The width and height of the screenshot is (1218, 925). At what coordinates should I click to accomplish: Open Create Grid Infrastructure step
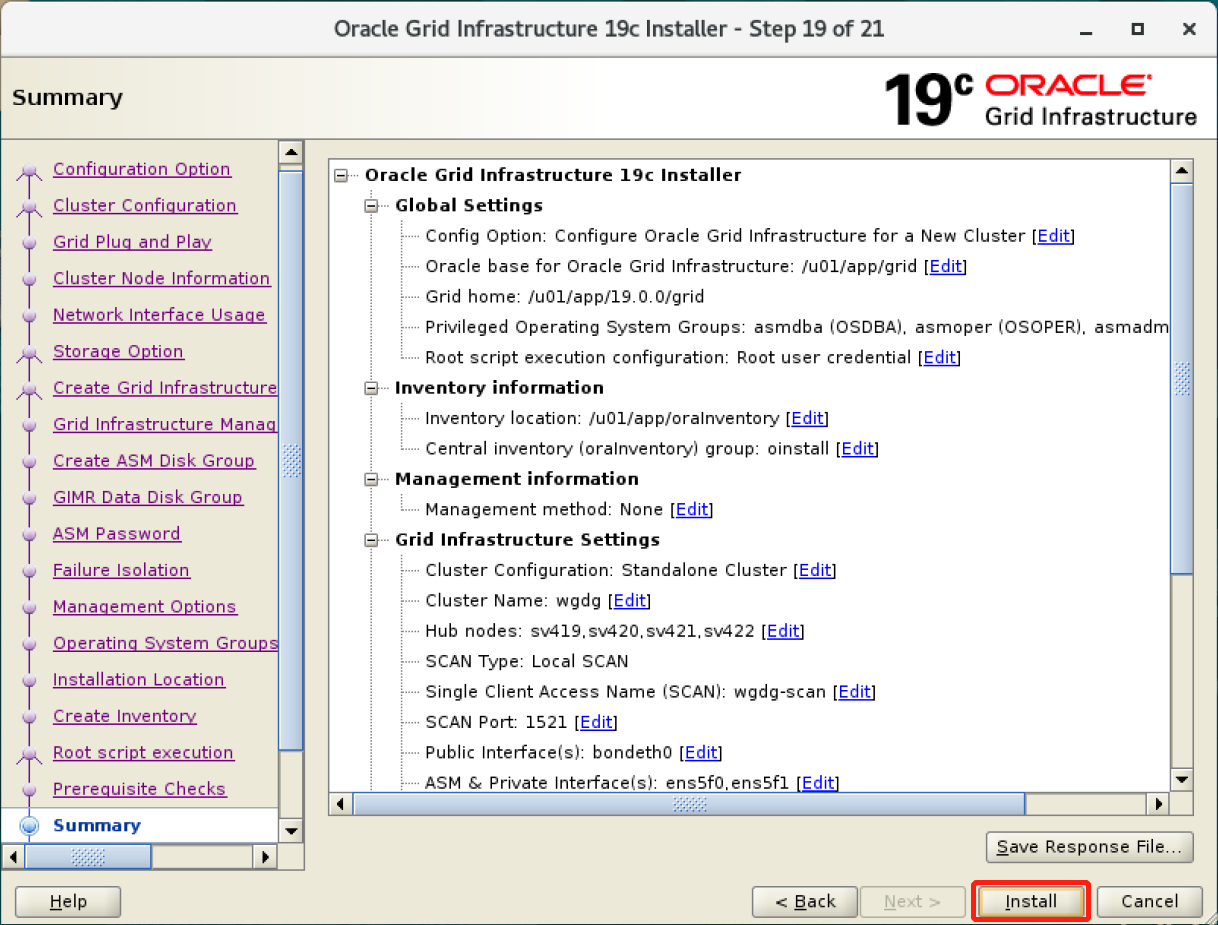pos(165,388)
